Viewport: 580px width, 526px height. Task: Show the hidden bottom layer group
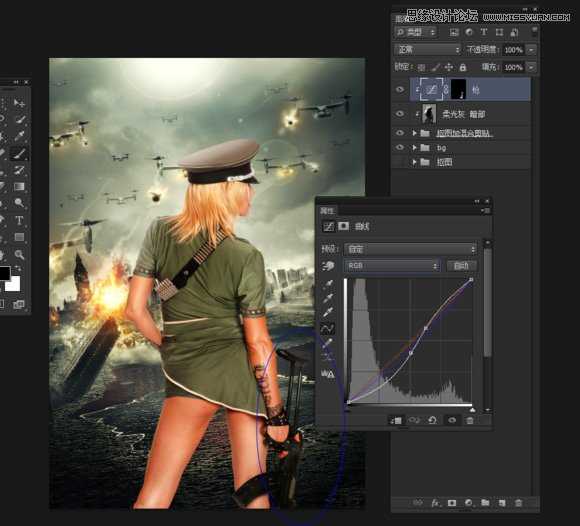(x=400, y=162)
